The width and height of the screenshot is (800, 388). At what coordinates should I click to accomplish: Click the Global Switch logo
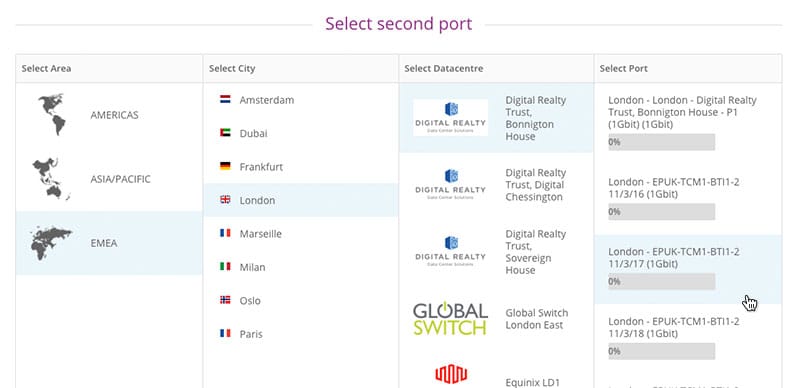pyautogui.click(x=450, y=319)
